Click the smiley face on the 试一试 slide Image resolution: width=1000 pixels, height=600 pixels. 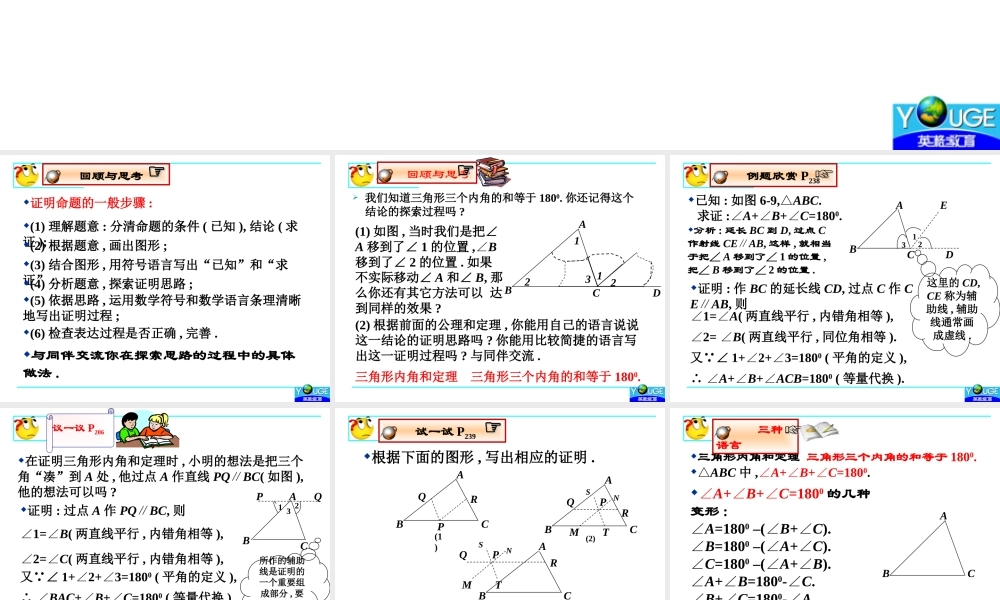(362, 428)
